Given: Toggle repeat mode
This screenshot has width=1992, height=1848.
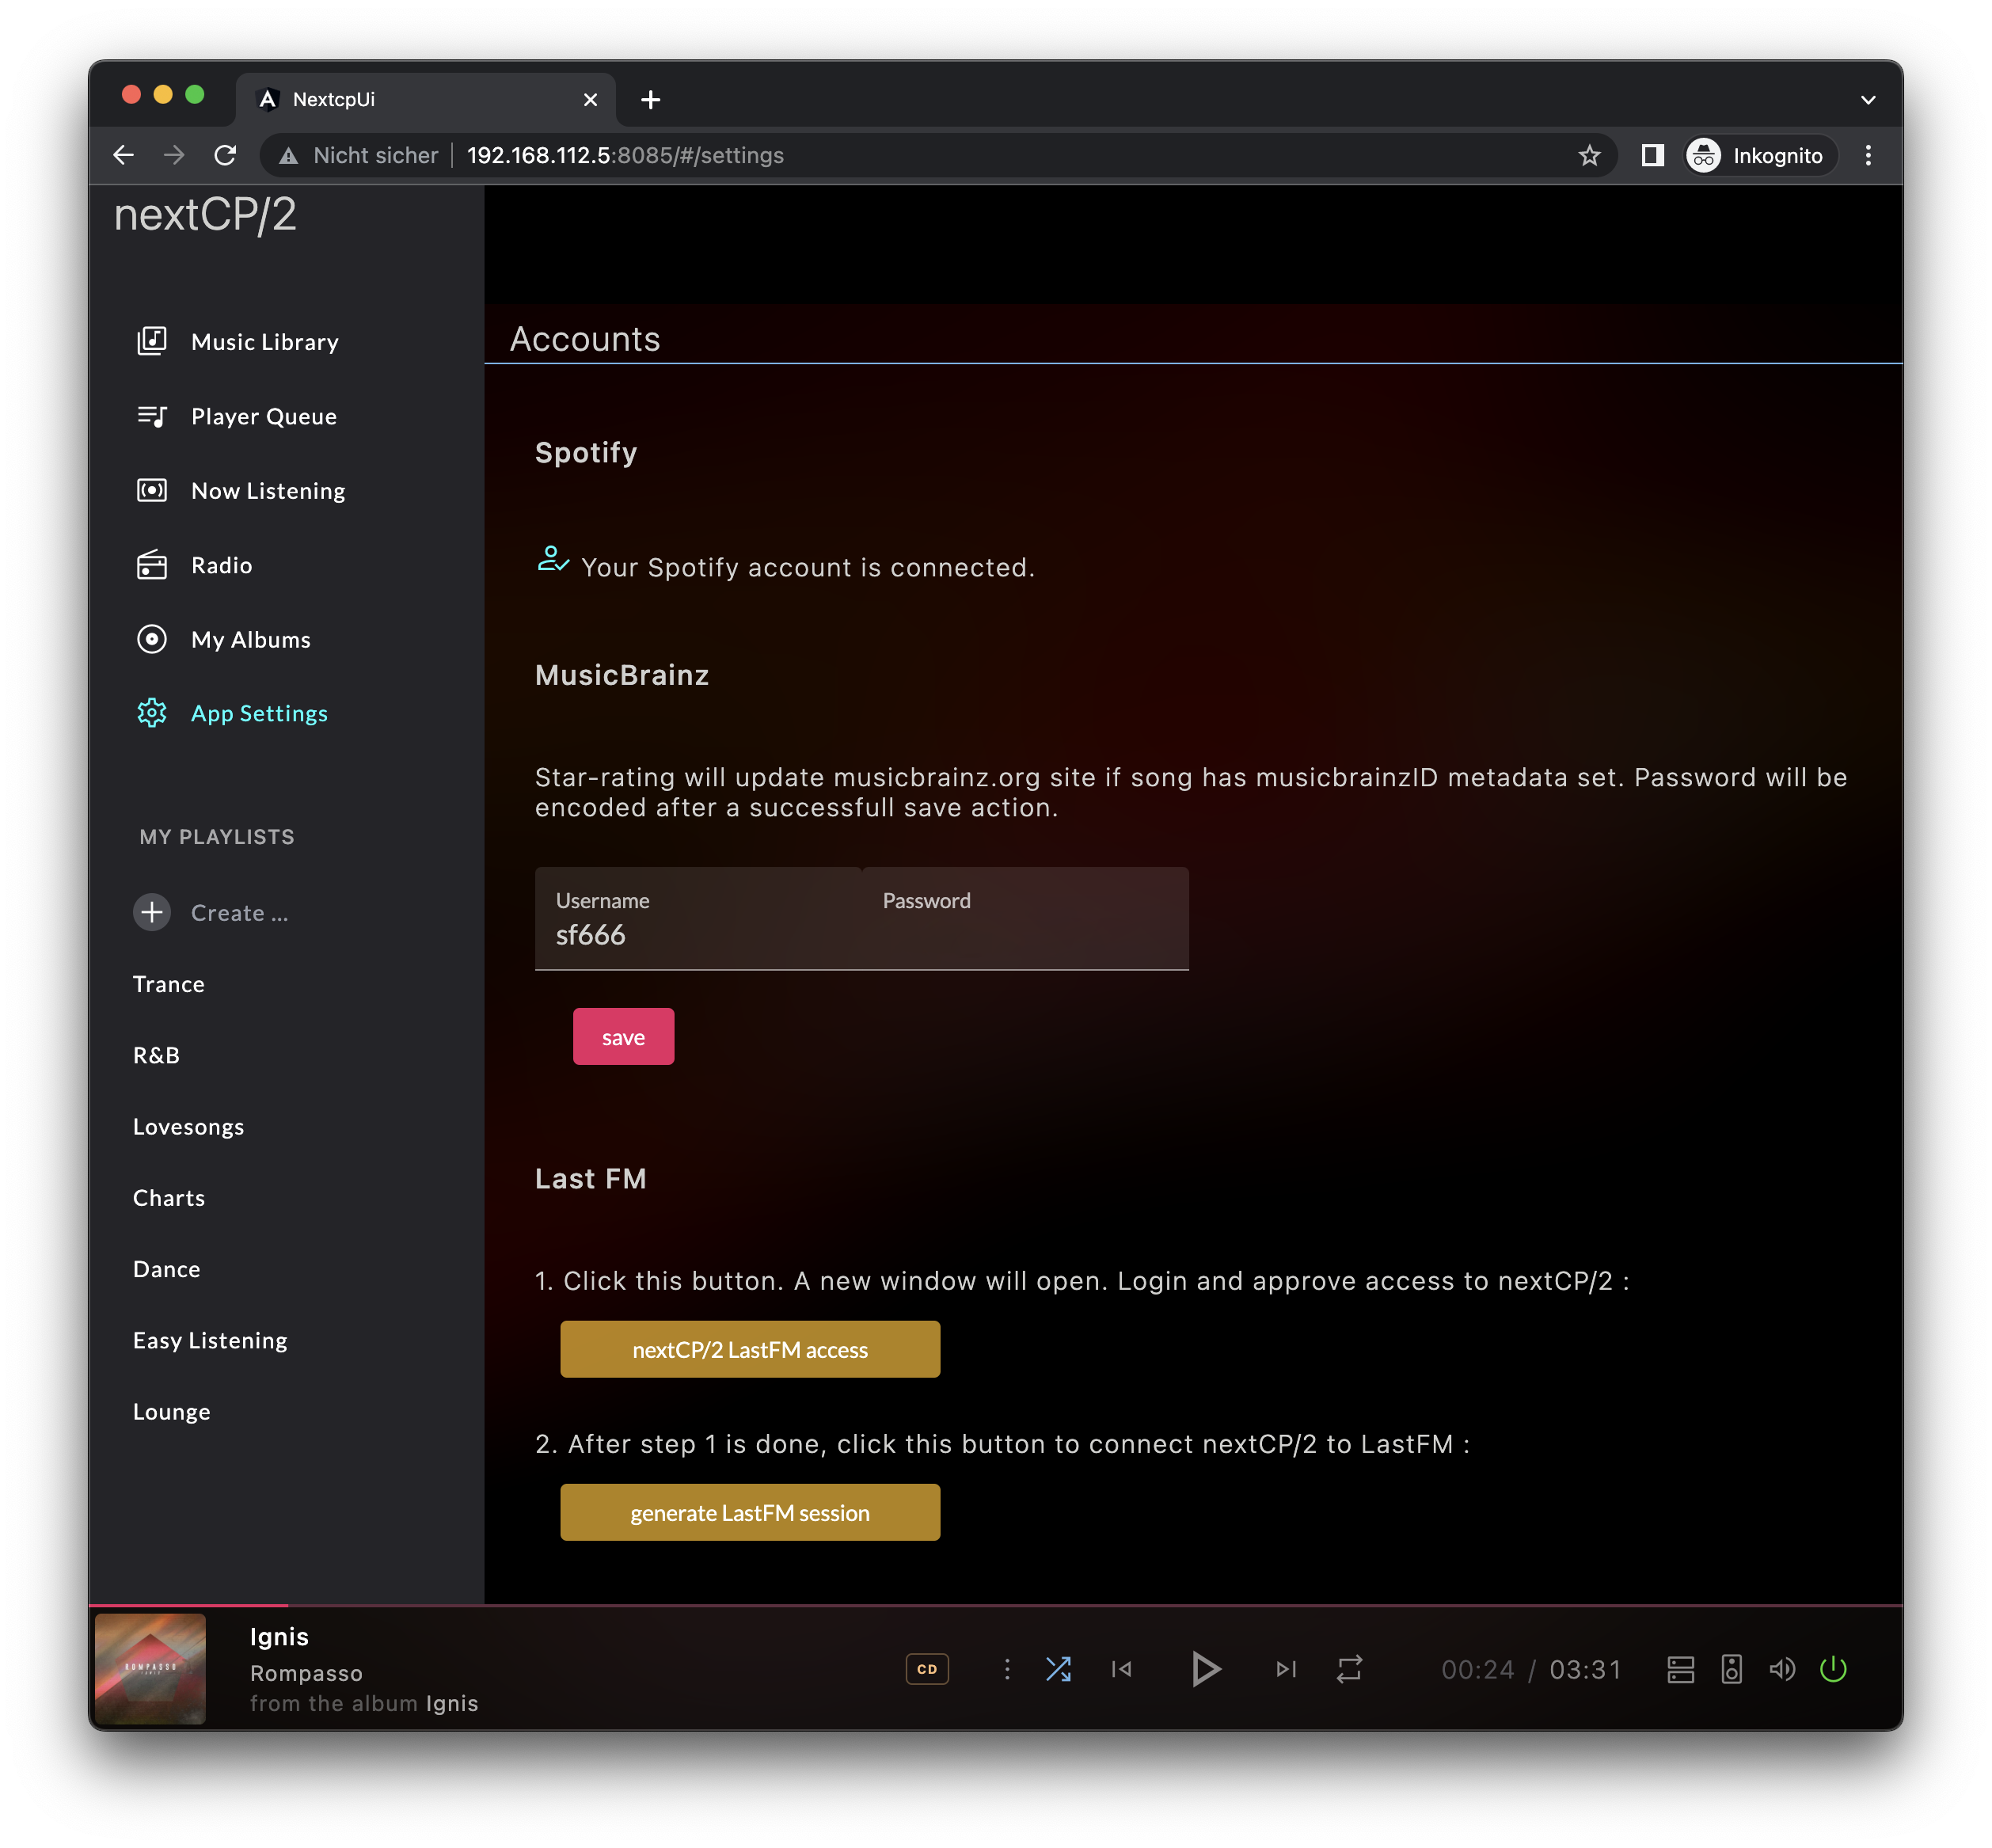Looking at the screenshot, I should pyautogui.click(x=1349, y=1669).
